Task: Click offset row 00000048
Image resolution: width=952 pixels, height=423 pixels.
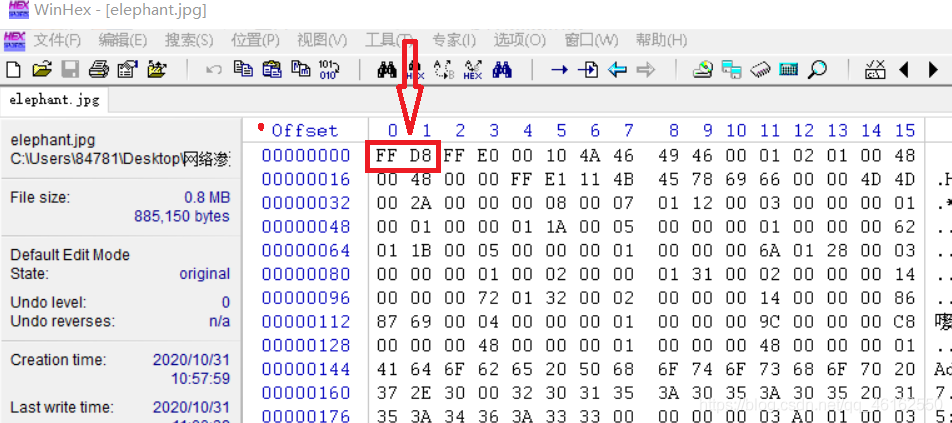Action: pyautogui.click(x=306, y=226)
